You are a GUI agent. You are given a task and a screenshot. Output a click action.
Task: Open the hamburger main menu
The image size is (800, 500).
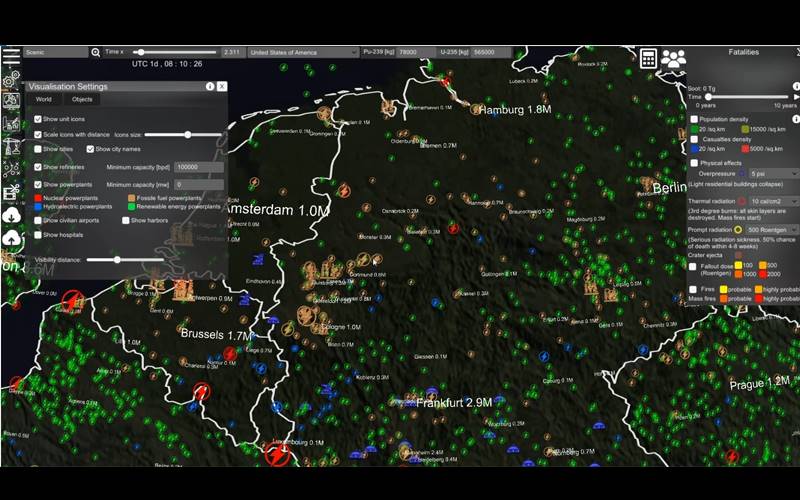[x=11, y=53]
